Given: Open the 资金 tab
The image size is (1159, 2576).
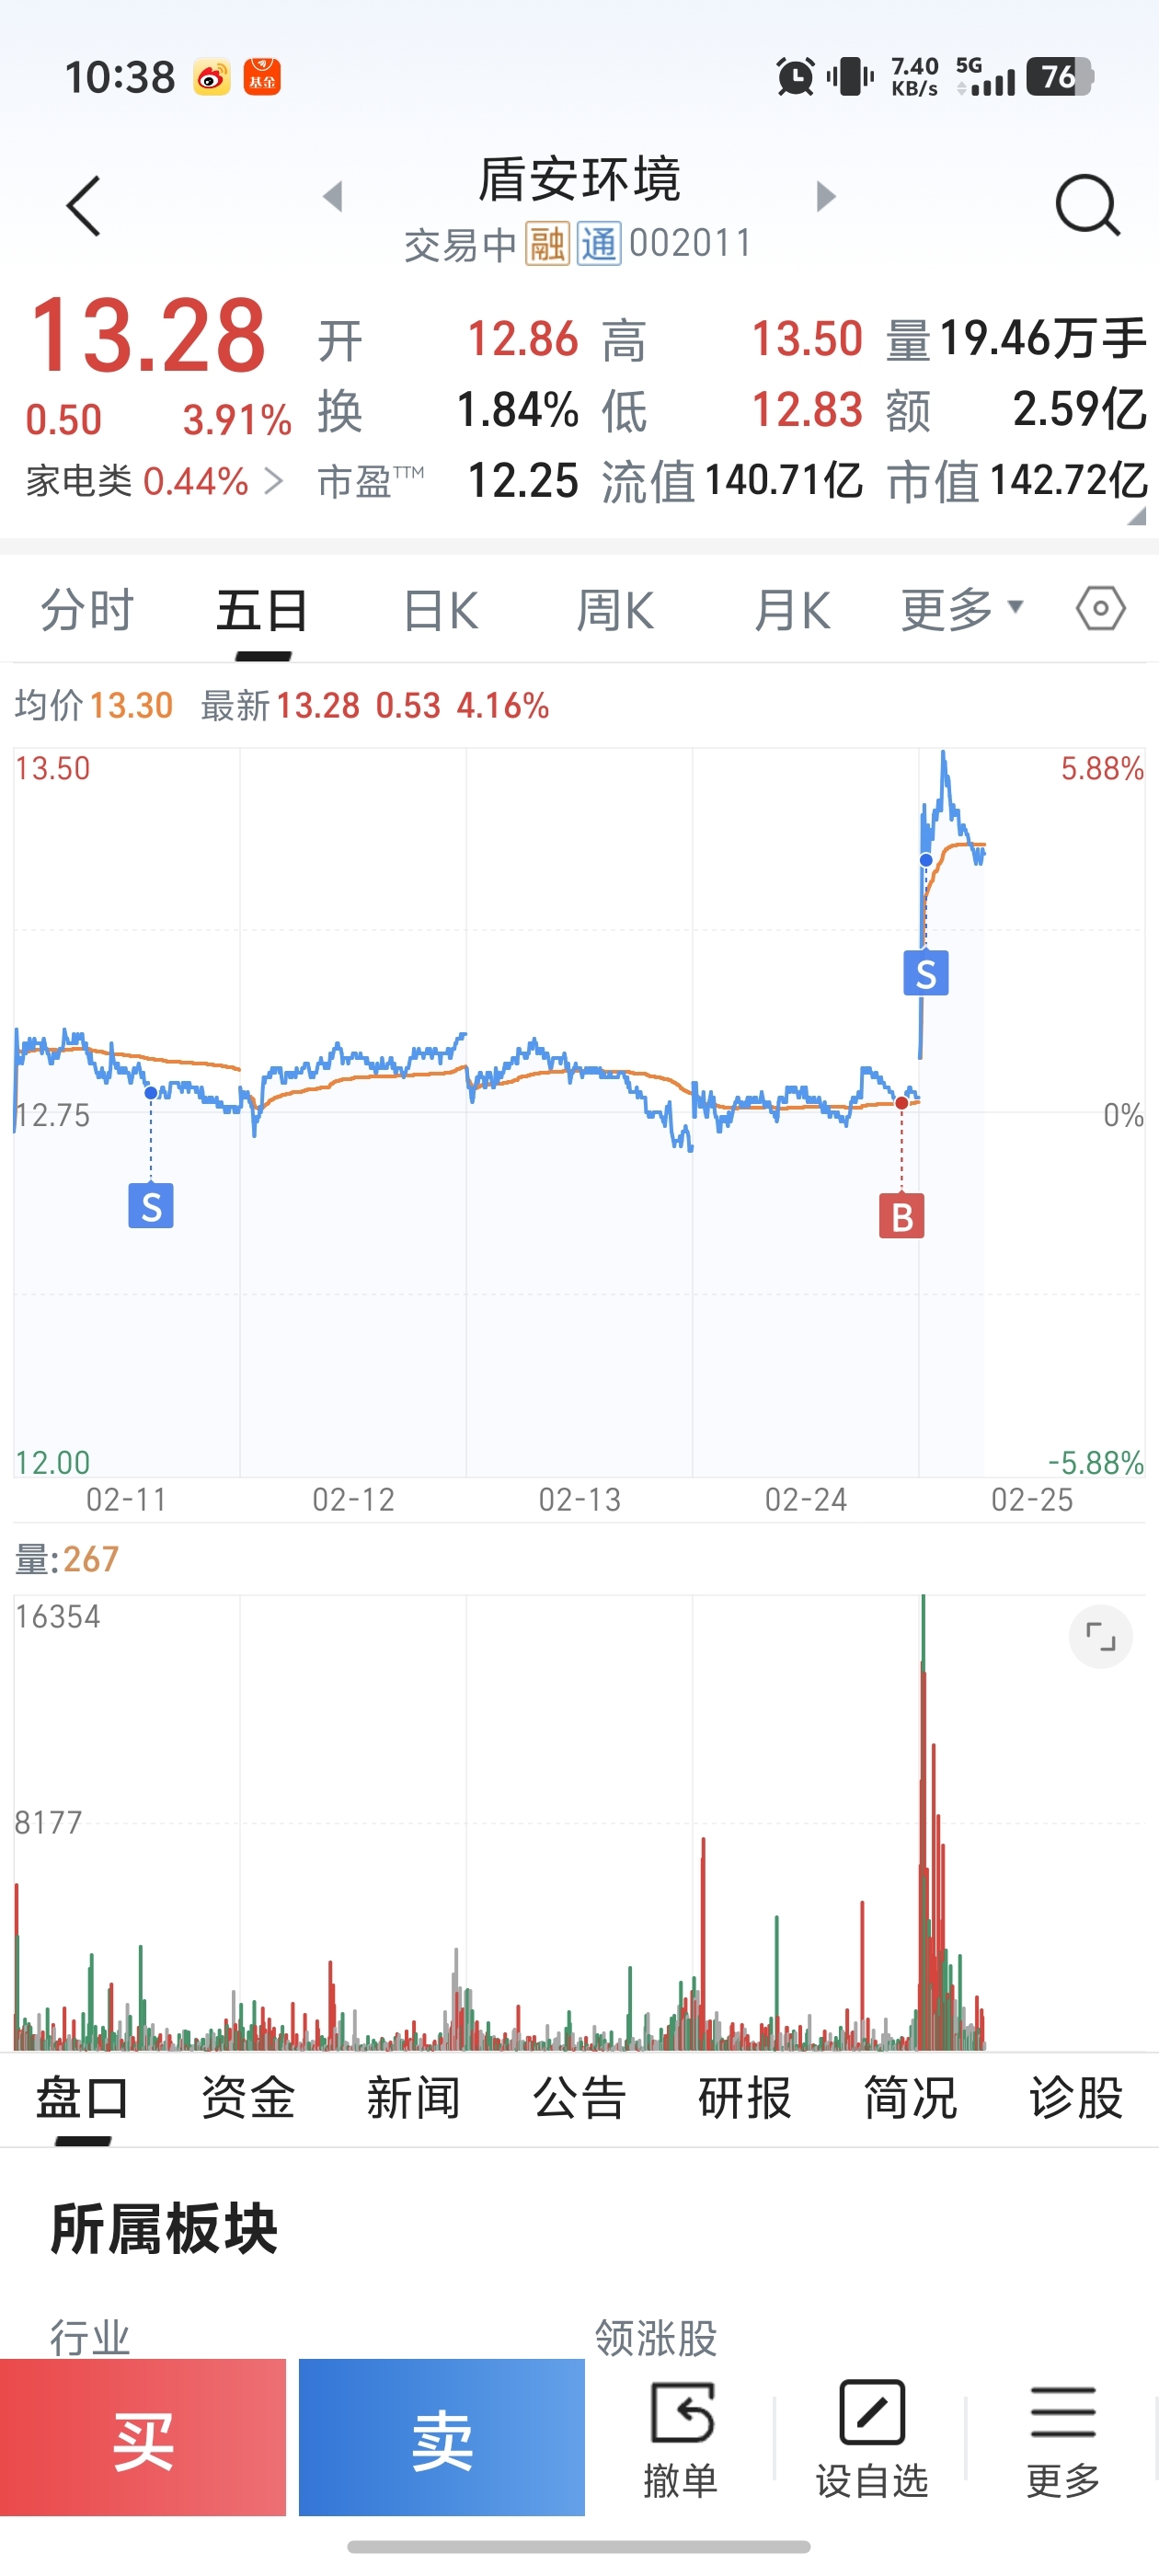Looking at the screenshot, I should click(248, 2097).
